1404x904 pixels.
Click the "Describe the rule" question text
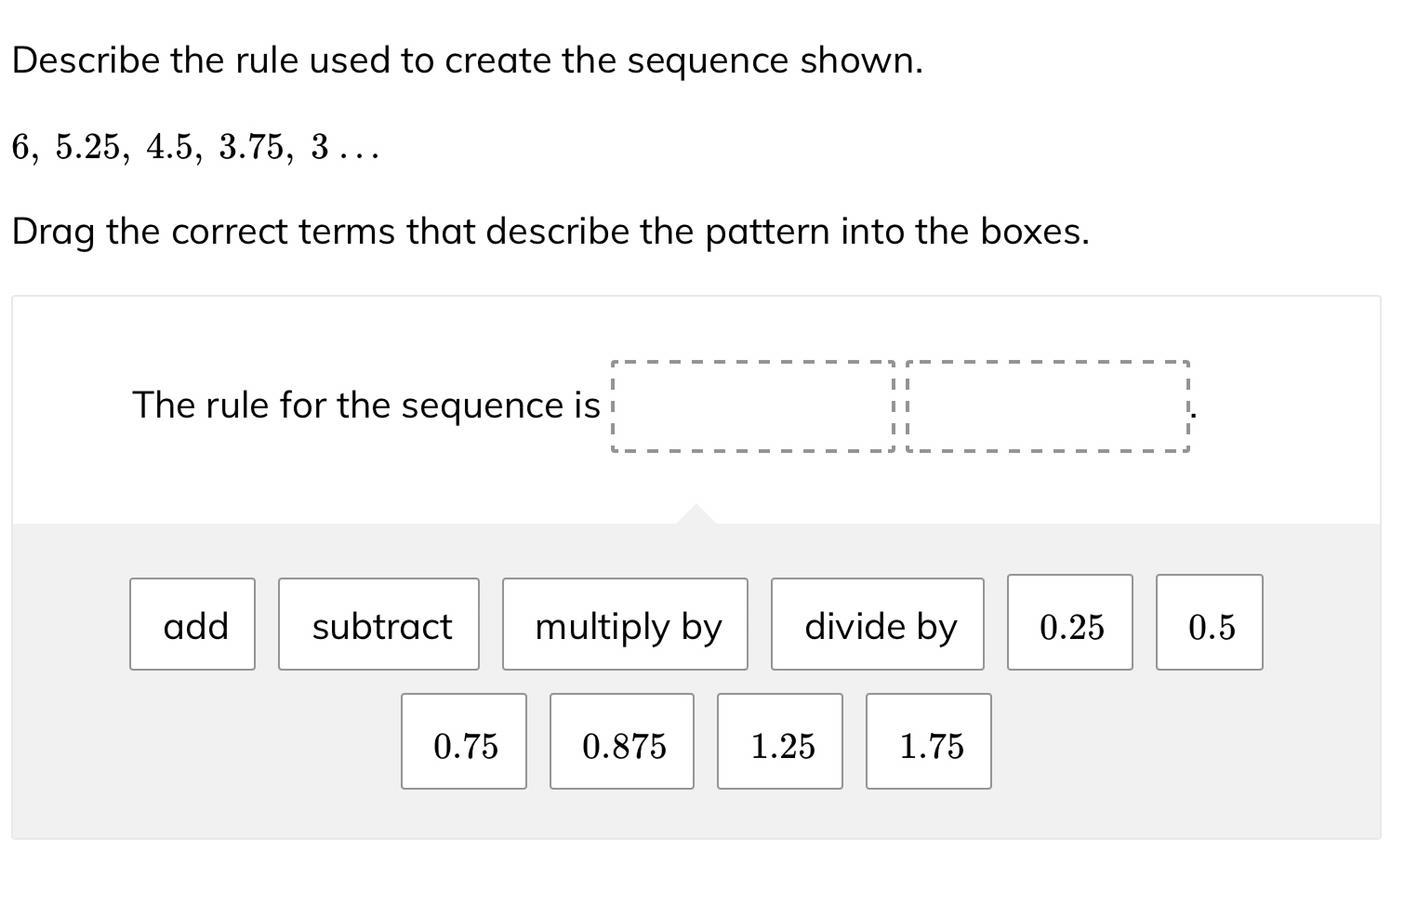[467, 61]
